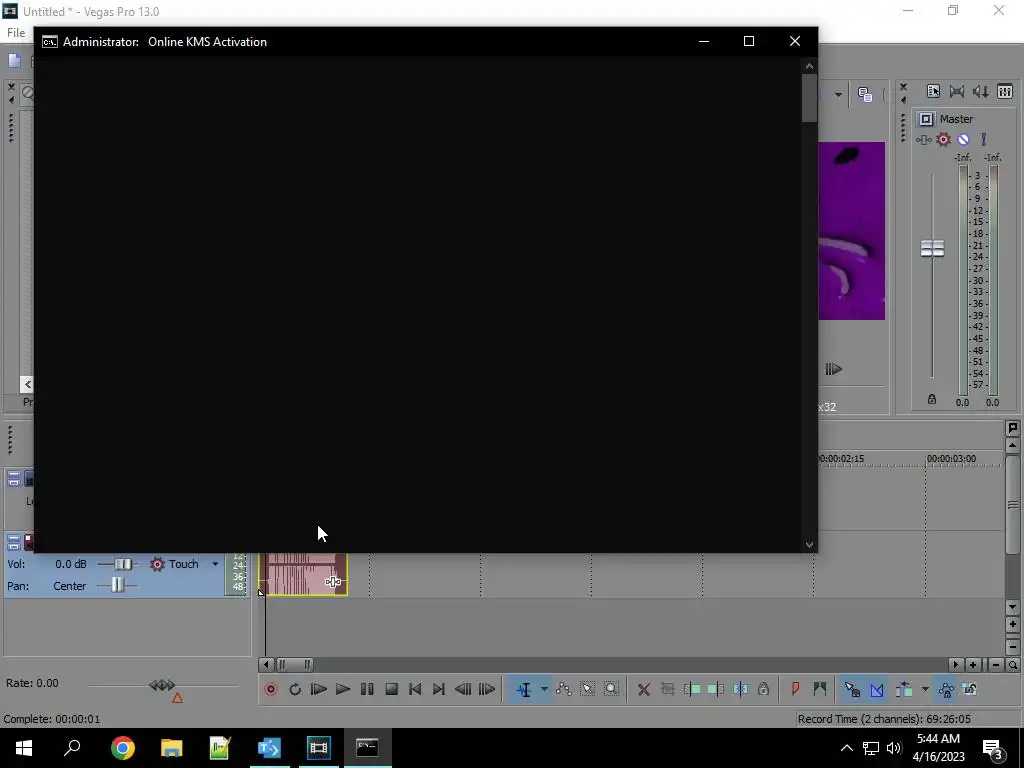Toggle Lock Envelopes to Events icon

click(x=946, y=689)
